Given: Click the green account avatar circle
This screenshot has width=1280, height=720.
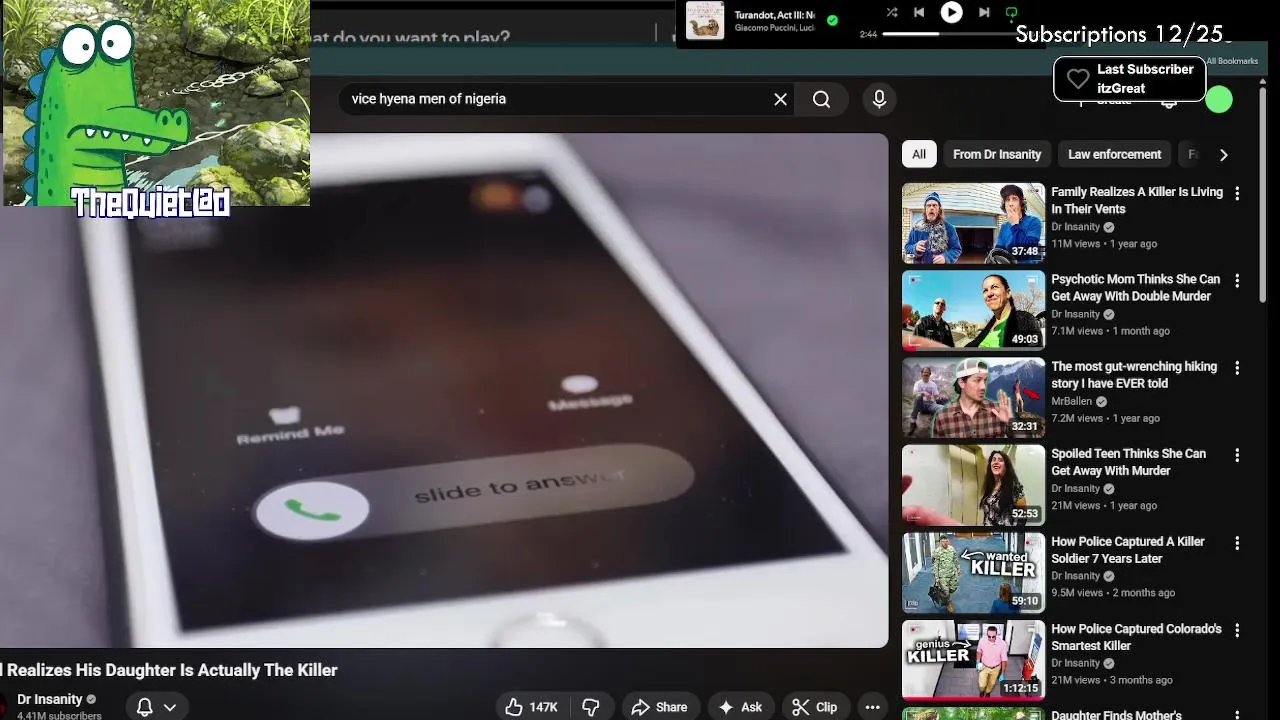Looking at the screenshot, I should coord(1219,99).
